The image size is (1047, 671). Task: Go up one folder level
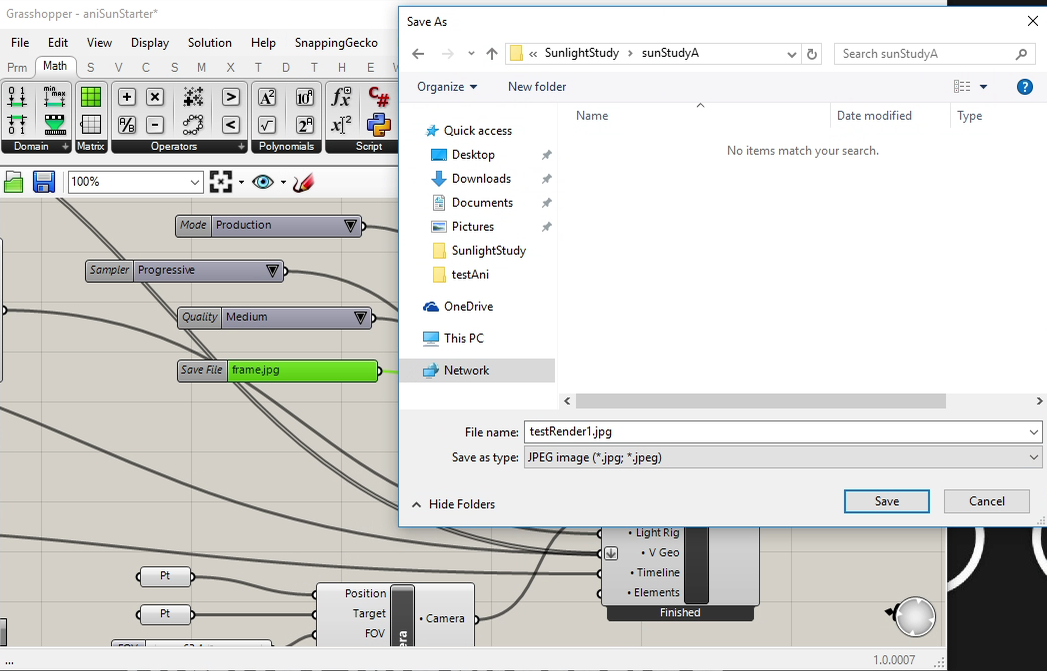coord(492,54)
